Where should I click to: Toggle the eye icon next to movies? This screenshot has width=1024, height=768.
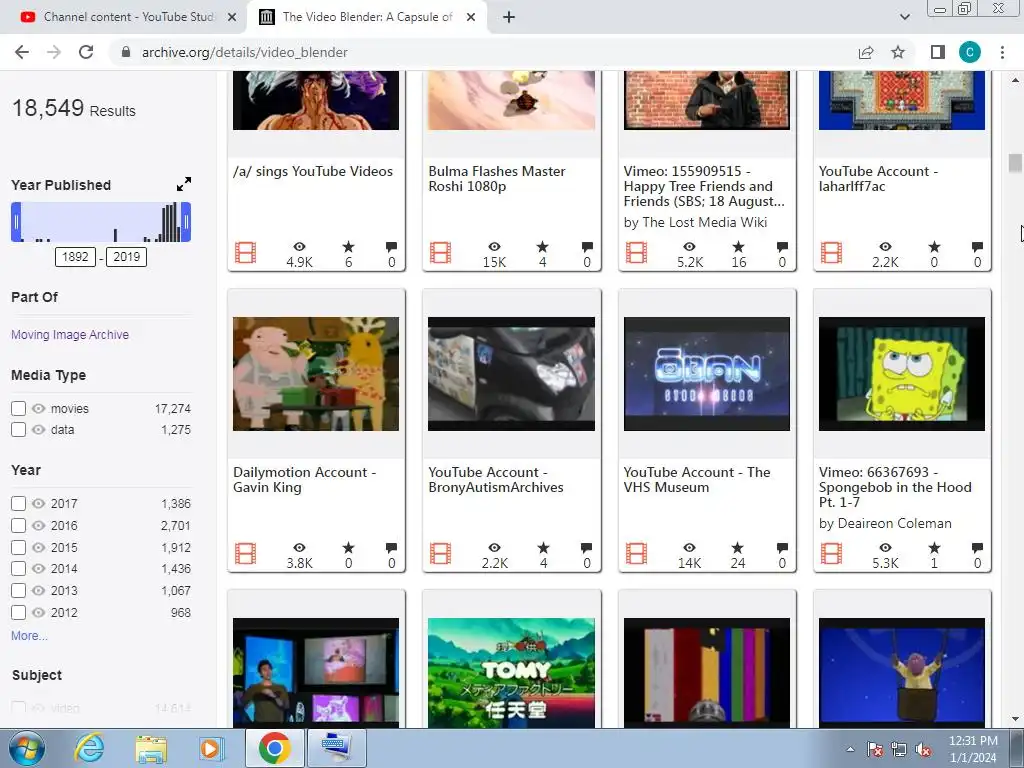(x=39, y=408)
